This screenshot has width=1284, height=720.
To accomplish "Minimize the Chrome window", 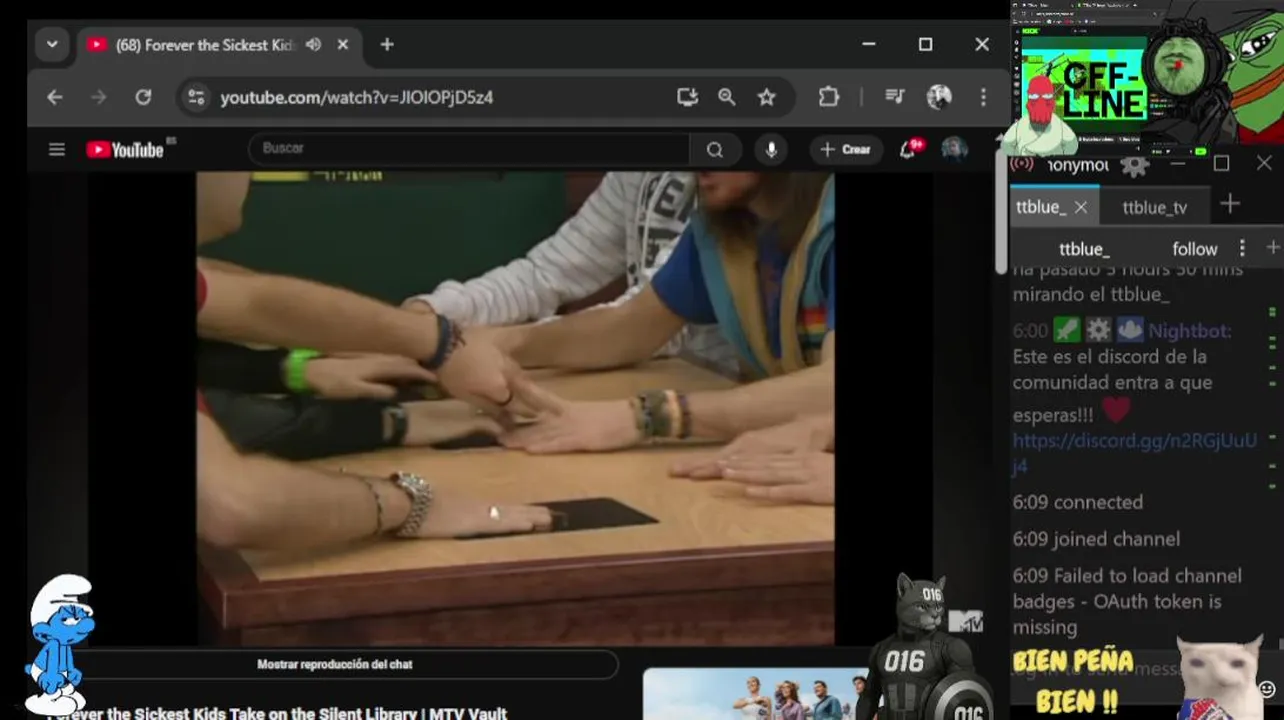I will click(869, 44).
